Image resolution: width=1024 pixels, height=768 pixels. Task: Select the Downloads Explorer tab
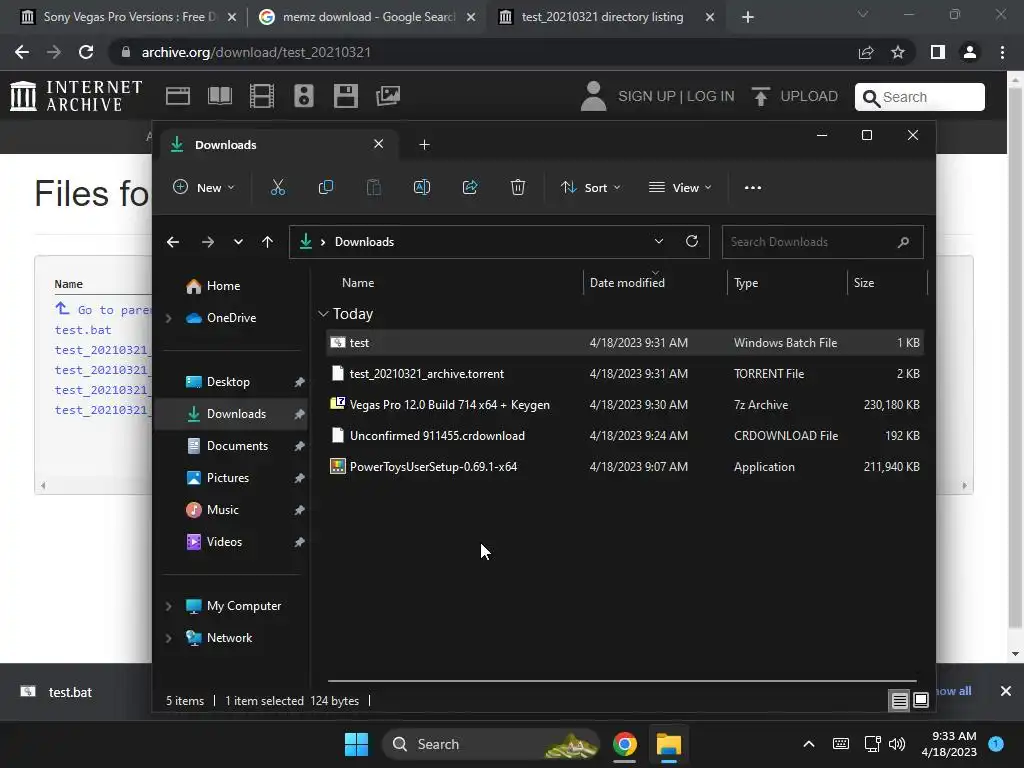pyautogui.click(x=278, y=144)
